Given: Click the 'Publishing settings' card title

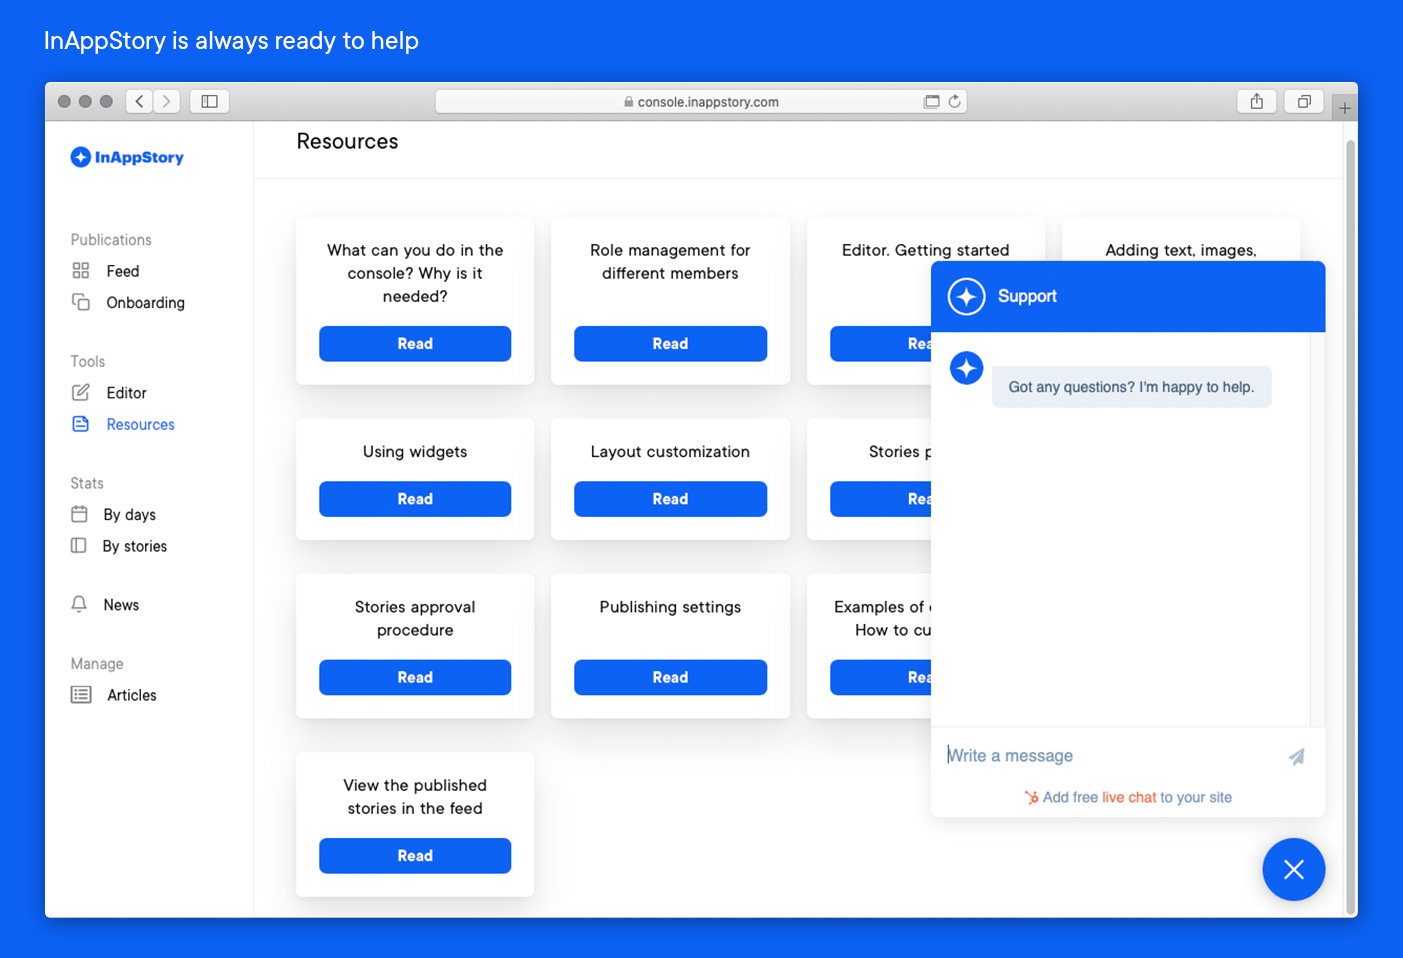Looking at the screenshot, I should pos(670,607).
